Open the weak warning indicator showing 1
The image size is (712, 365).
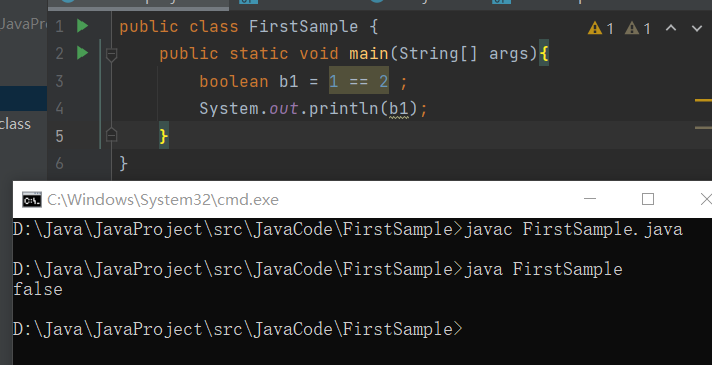638,29
